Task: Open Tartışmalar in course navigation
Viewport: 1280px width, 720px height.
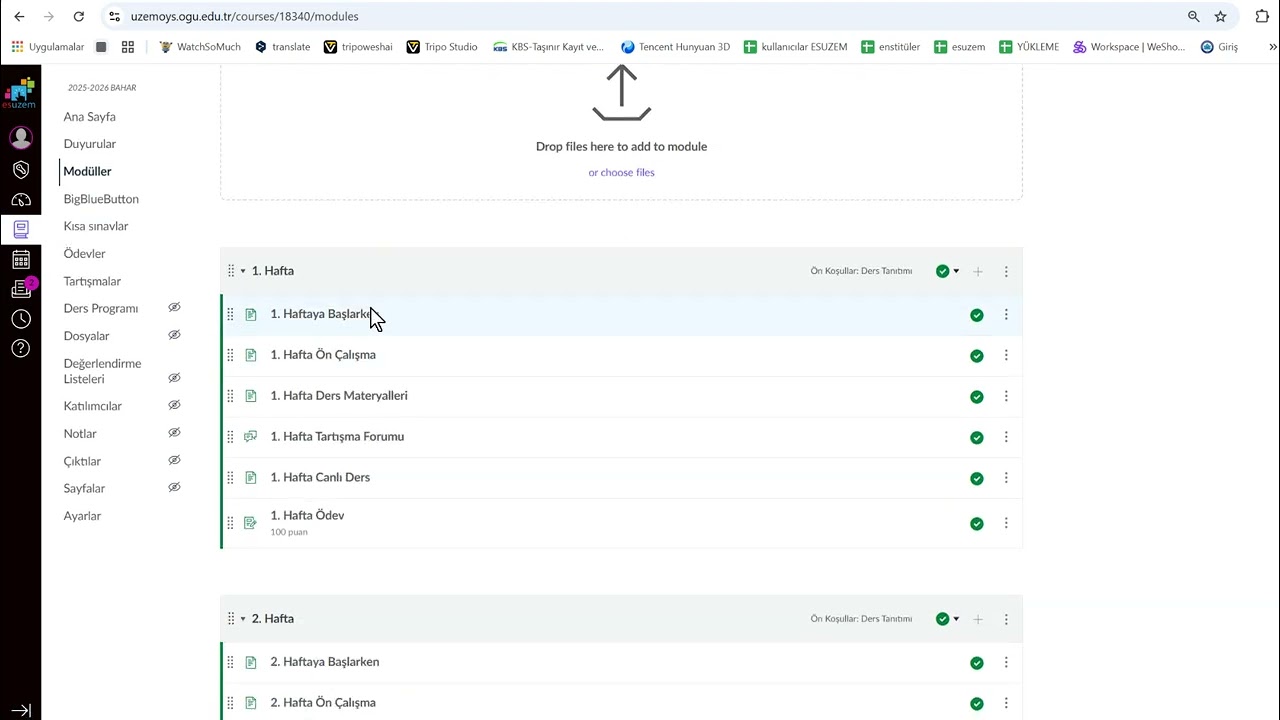Action: 92,281
